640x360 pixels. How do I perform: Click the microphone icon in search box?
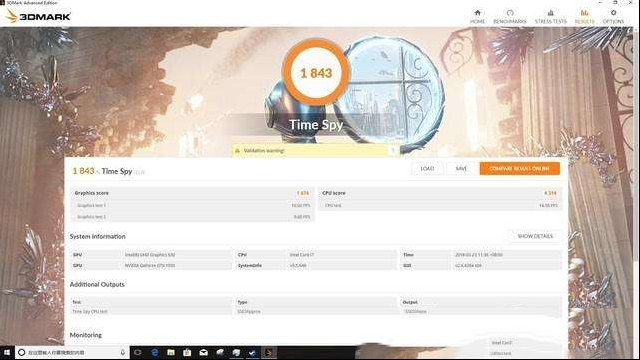point(122,352)
